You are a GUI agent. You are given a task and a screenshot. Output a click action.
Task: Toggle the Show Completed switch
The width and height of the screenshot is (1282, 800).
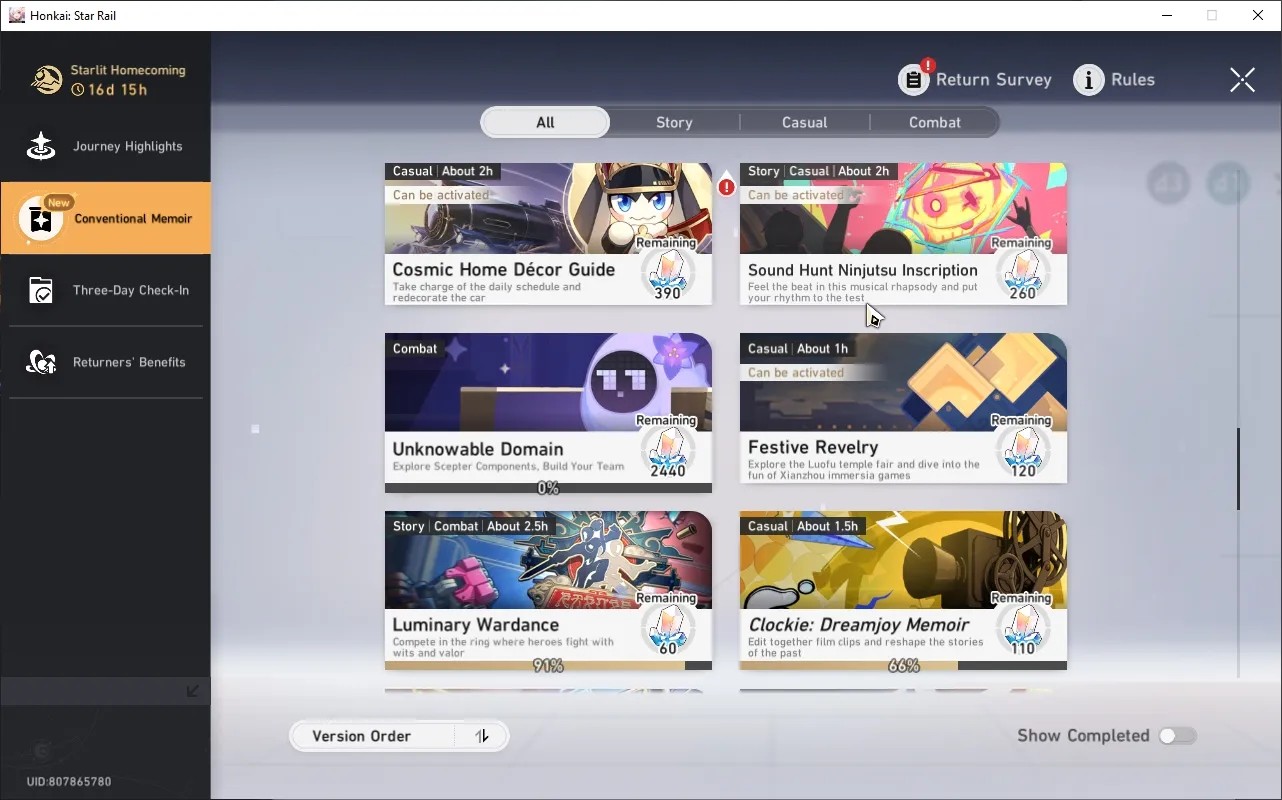[x=1177, y=736]
